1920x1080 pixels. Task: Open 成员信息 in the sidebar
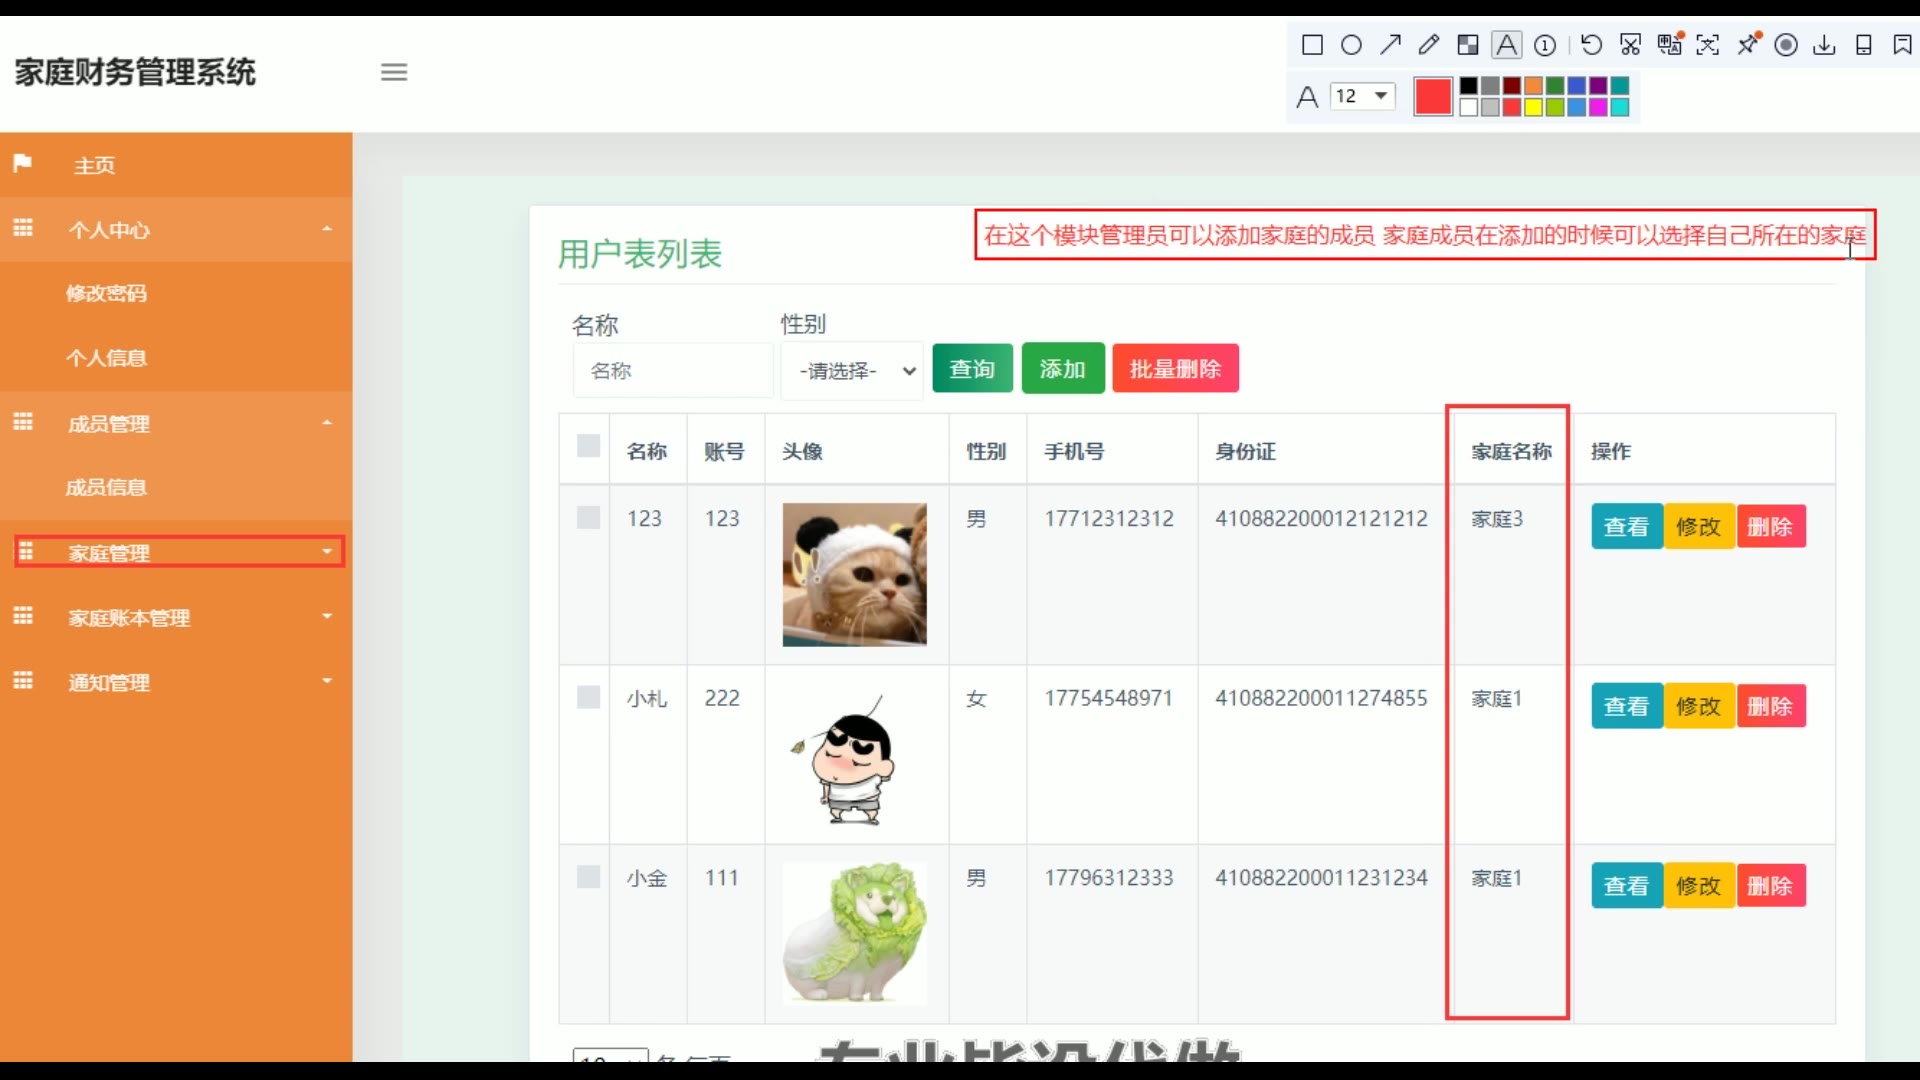(106, 487)
